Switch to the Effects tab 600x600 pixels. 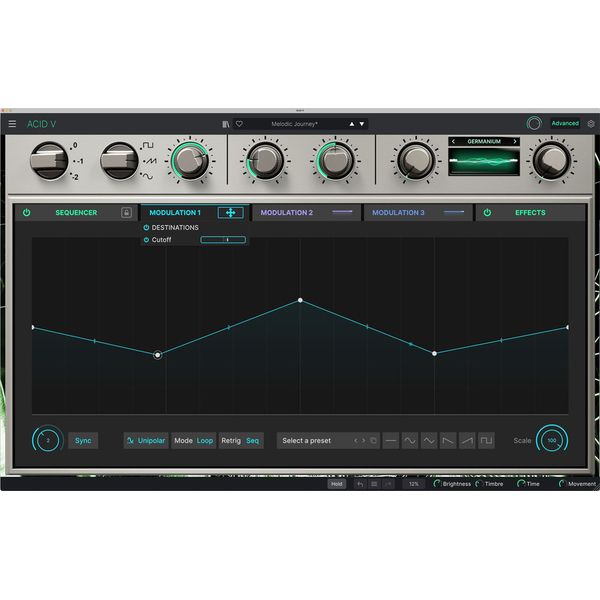[530, 212]
